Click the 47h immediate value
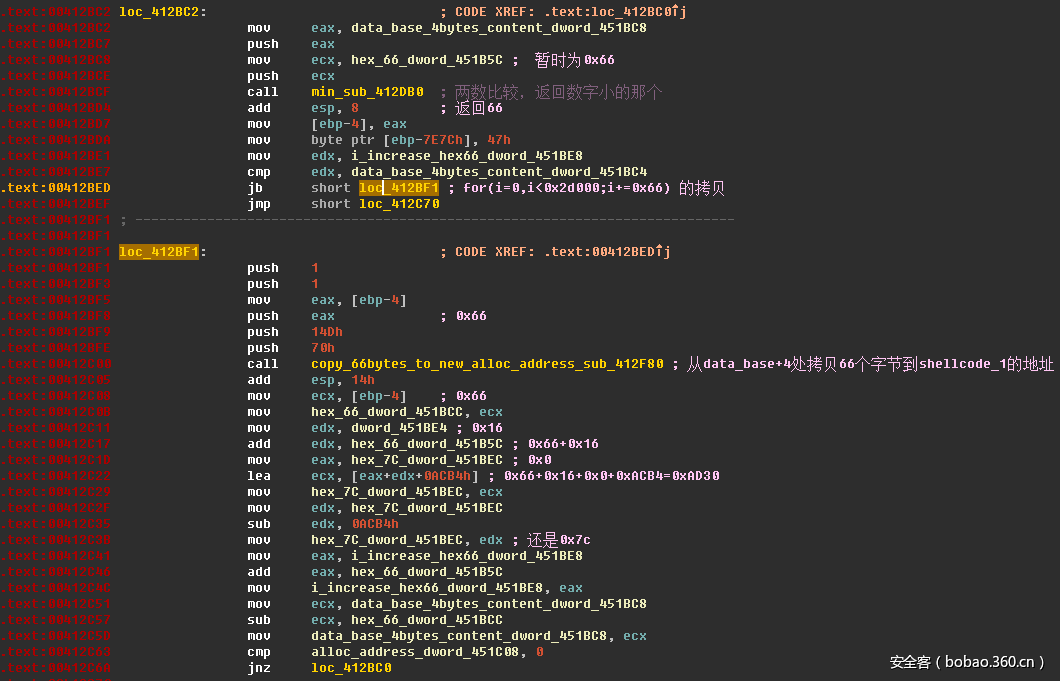 pos(499,140)
